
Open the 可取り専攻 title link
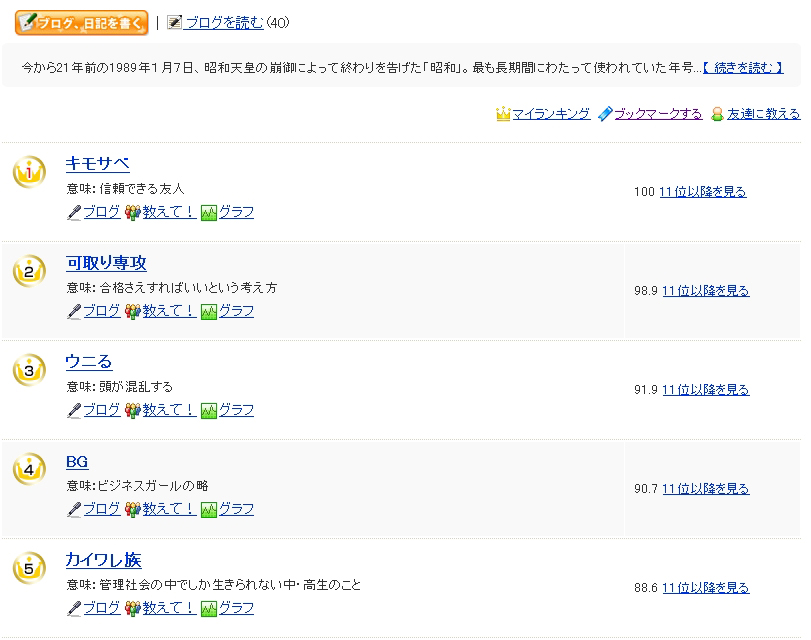coord(106,263)
